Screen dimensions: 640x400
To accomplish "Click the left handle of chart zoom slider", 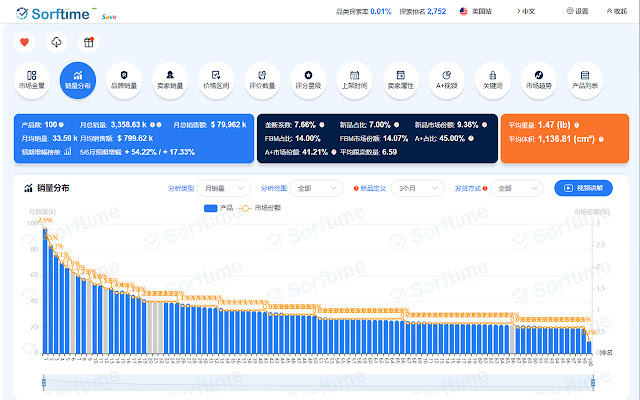I will [x=44, y=382].
